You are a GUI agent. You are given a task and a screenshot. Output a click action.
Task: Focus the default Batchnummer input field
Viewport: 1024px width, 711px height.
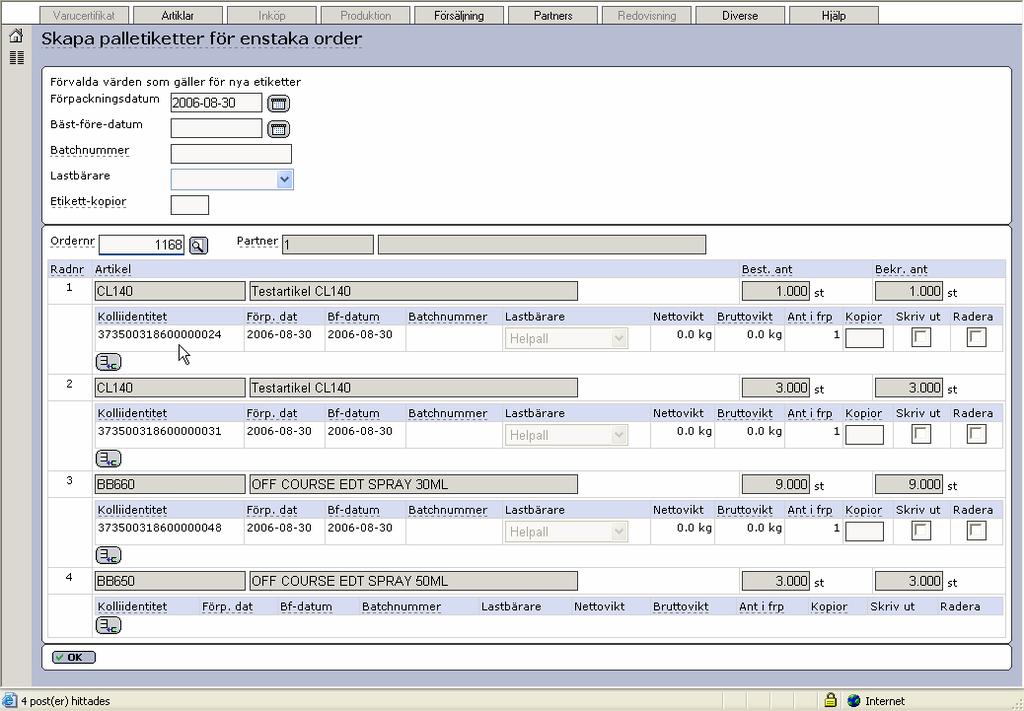(x=231, y=153)
